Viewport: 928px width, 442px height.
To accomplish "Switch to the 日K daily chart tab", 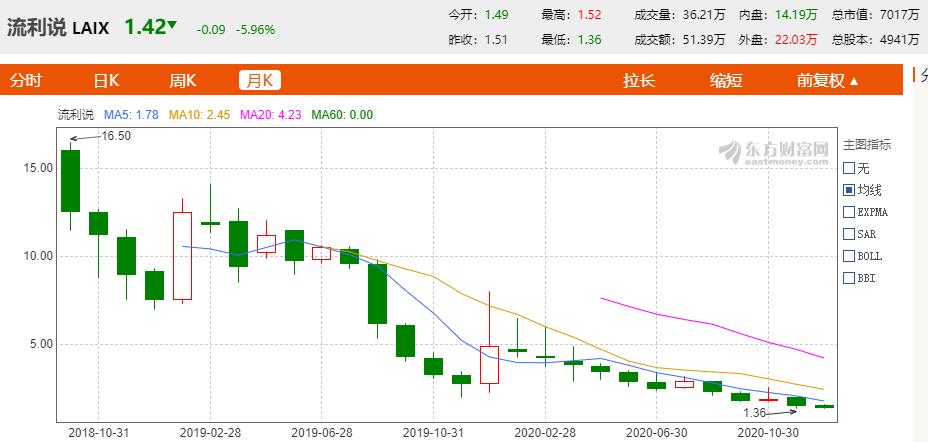I will (x=107, y=80).
